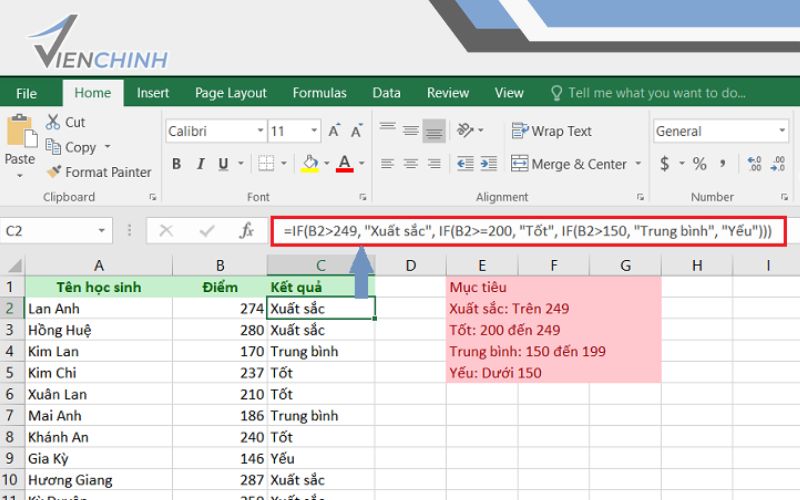This screenshot has height=500, width=800.
Task: Open the Name Box dropdown arrow
Action: point(102,231)
